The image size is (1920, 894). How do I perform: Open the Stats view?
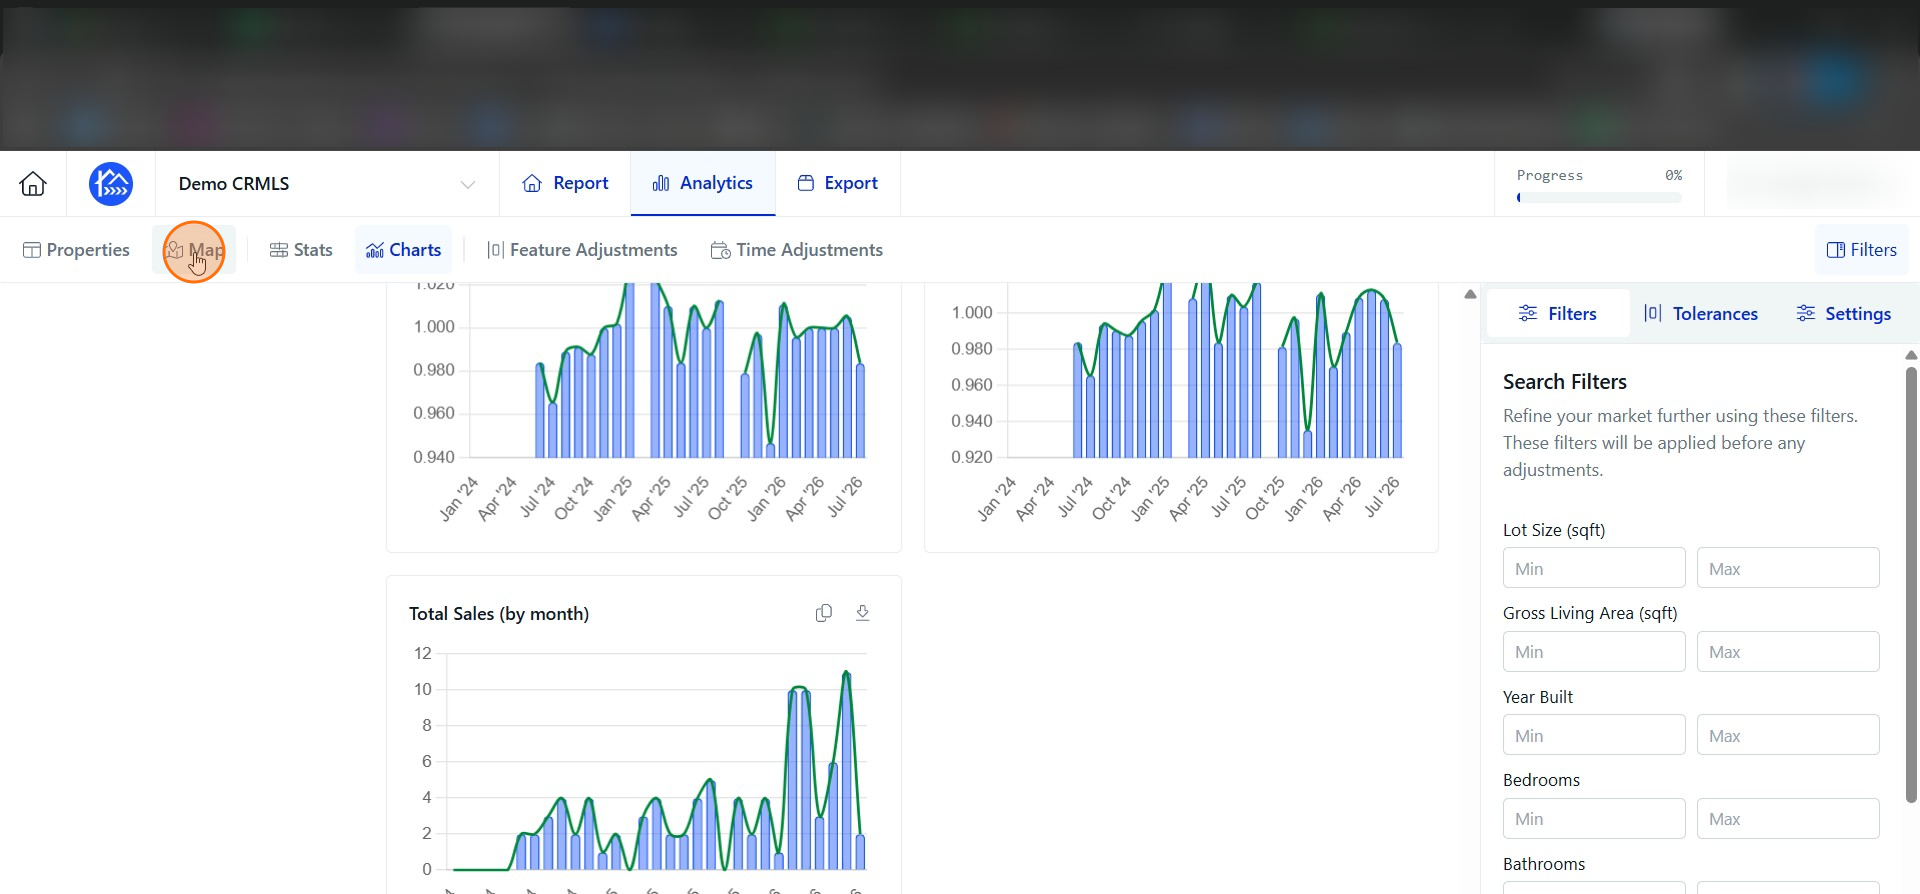301,250
